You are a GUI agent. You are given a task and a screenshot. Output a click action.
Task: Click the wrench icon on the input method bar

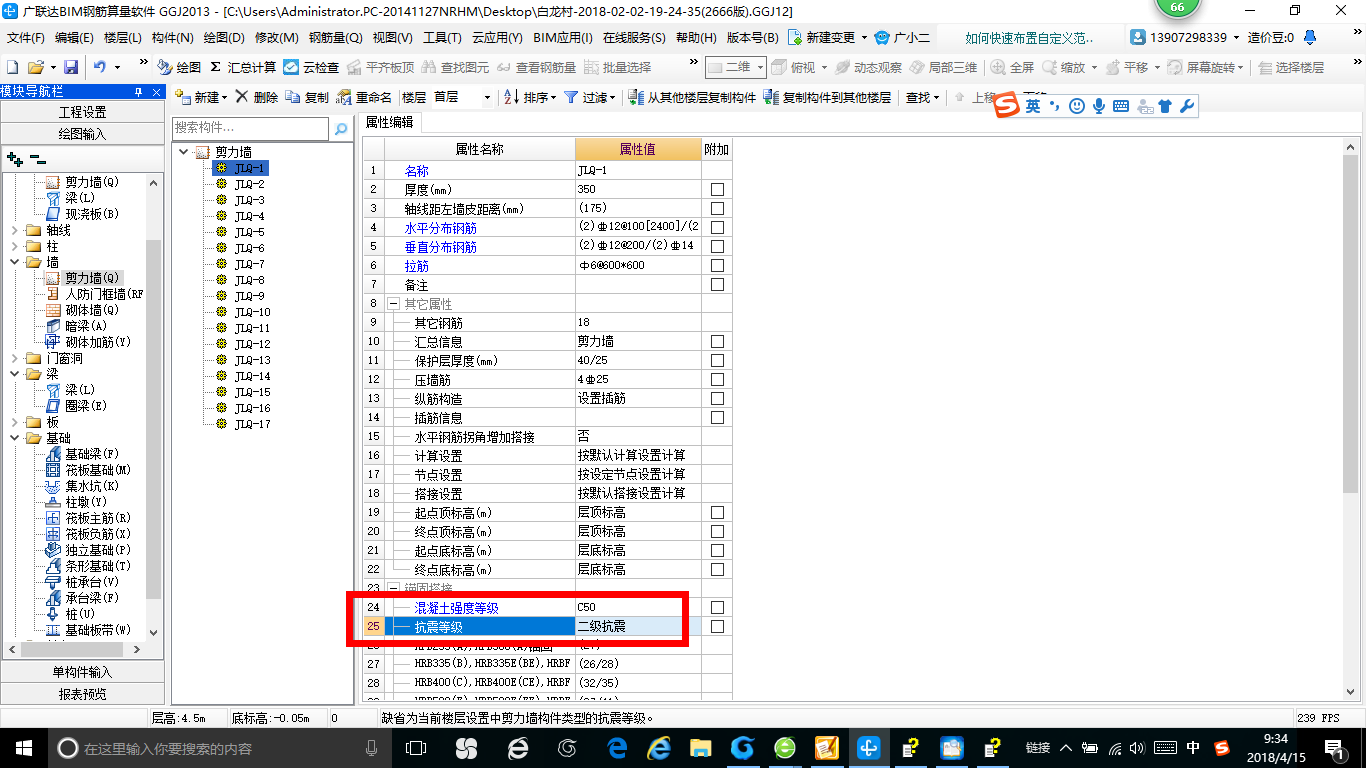point(1187,106)
